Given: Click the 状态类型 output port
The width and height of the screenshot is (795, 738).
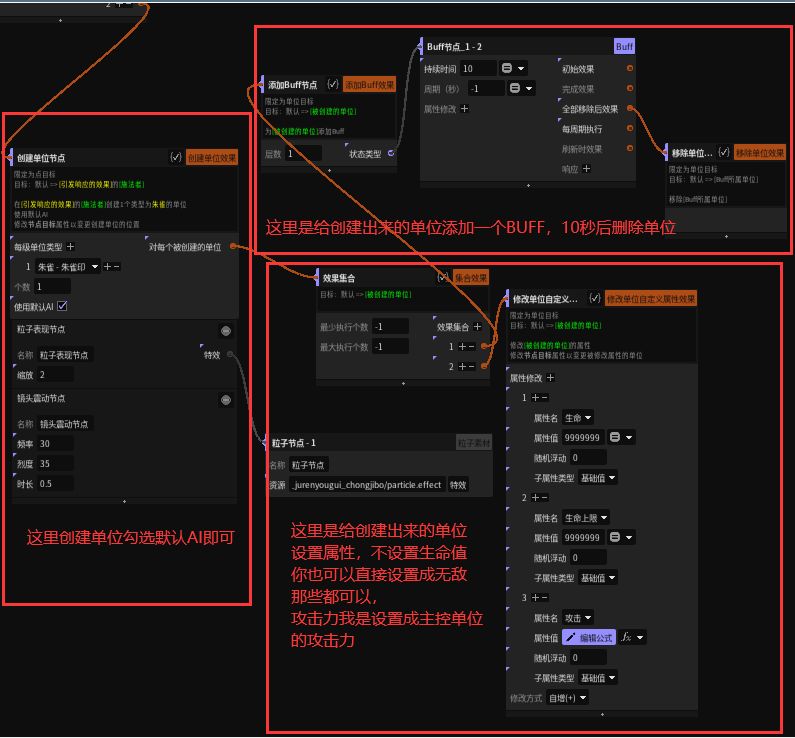Looking at the screenshot, I should (391, 153).
